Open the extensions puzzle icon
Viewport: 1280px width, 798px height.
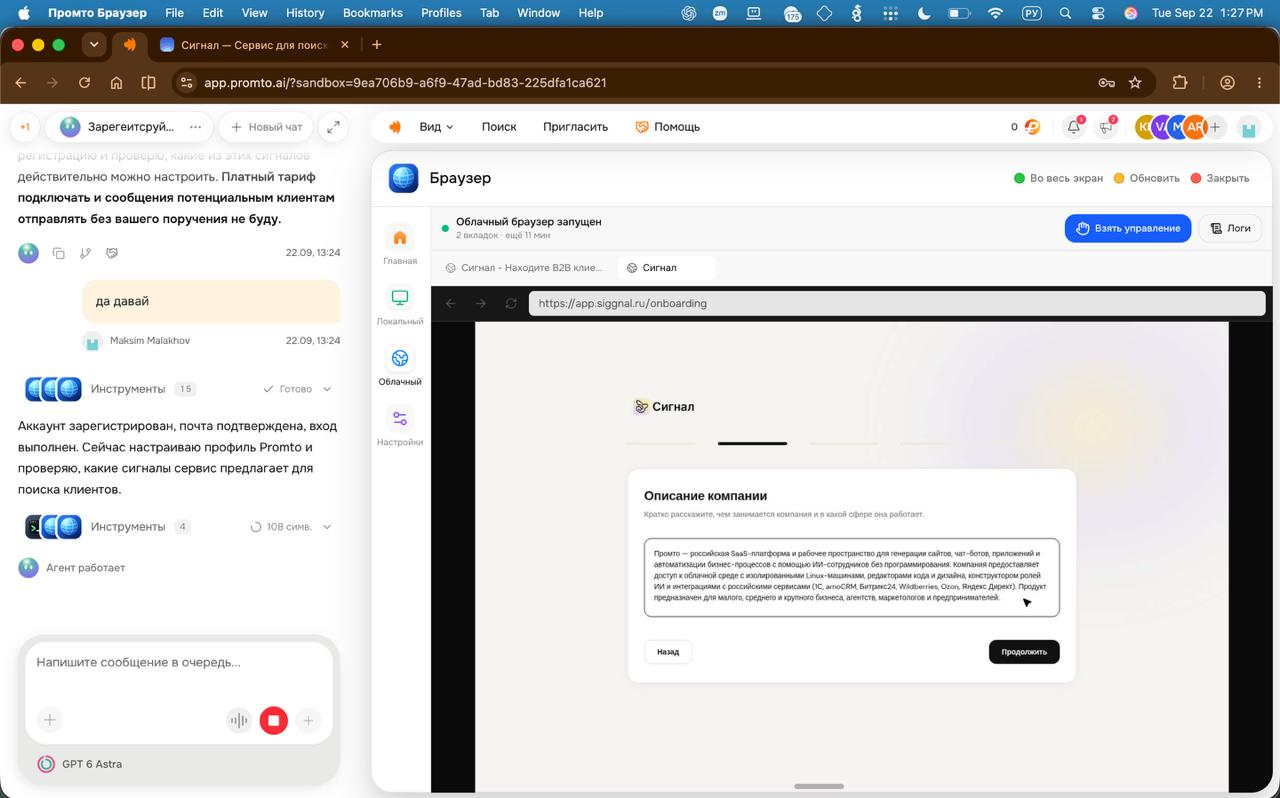pos(1180,83)
